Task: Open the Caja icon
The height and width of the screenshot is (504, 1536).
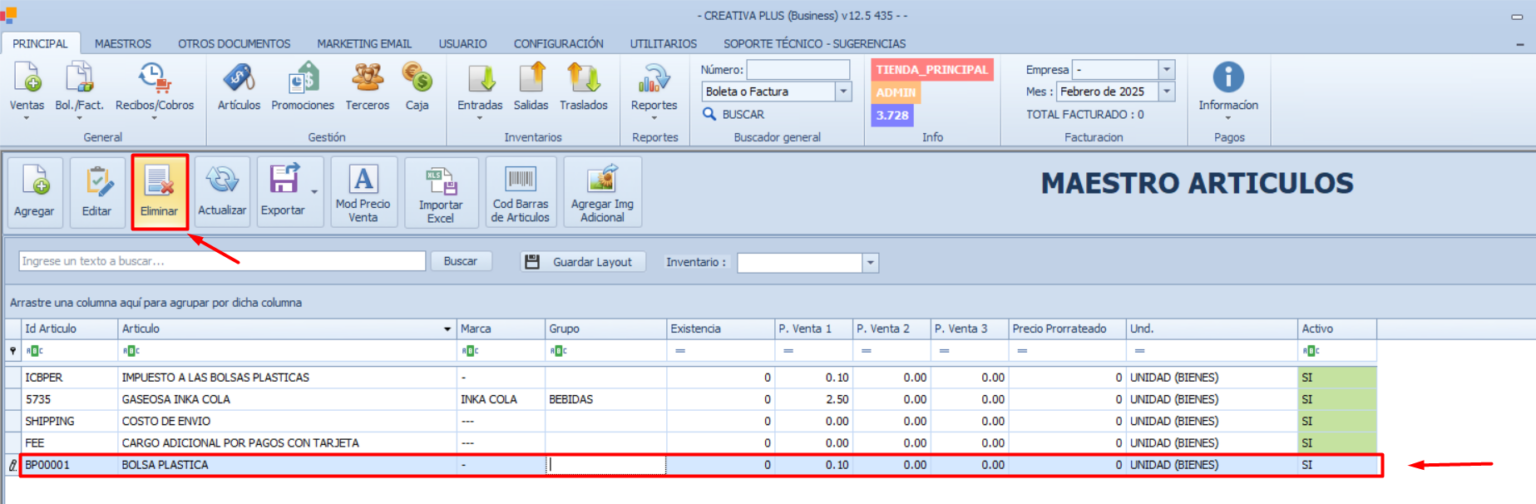Action: (x=417, y=86)
